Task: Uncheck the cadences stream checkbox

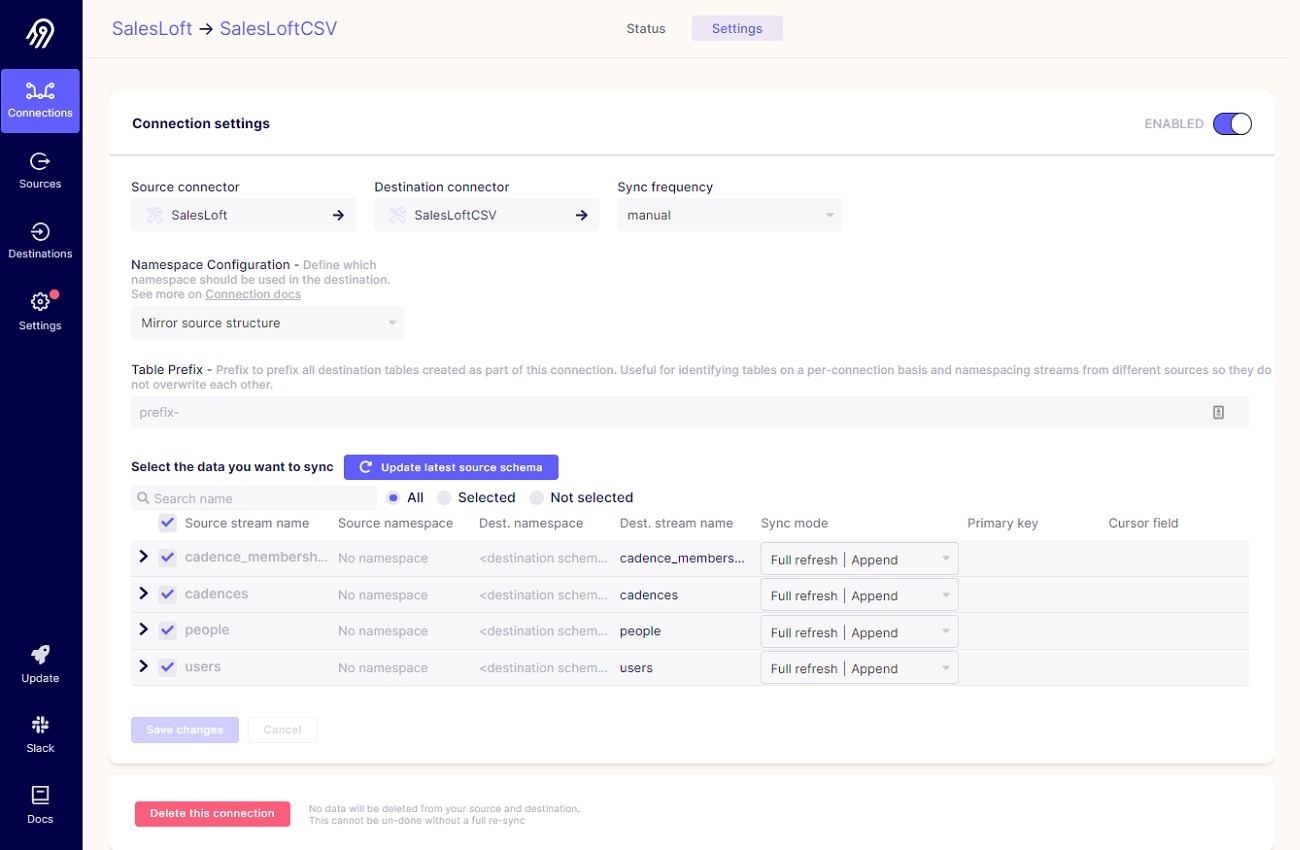Action: [x=168, y=594]
